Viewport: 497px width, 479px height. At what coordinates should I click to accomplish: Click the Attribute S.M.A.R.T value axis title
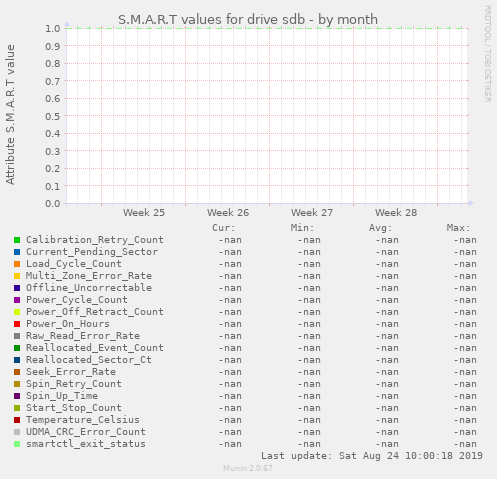(x=10, y=114)
